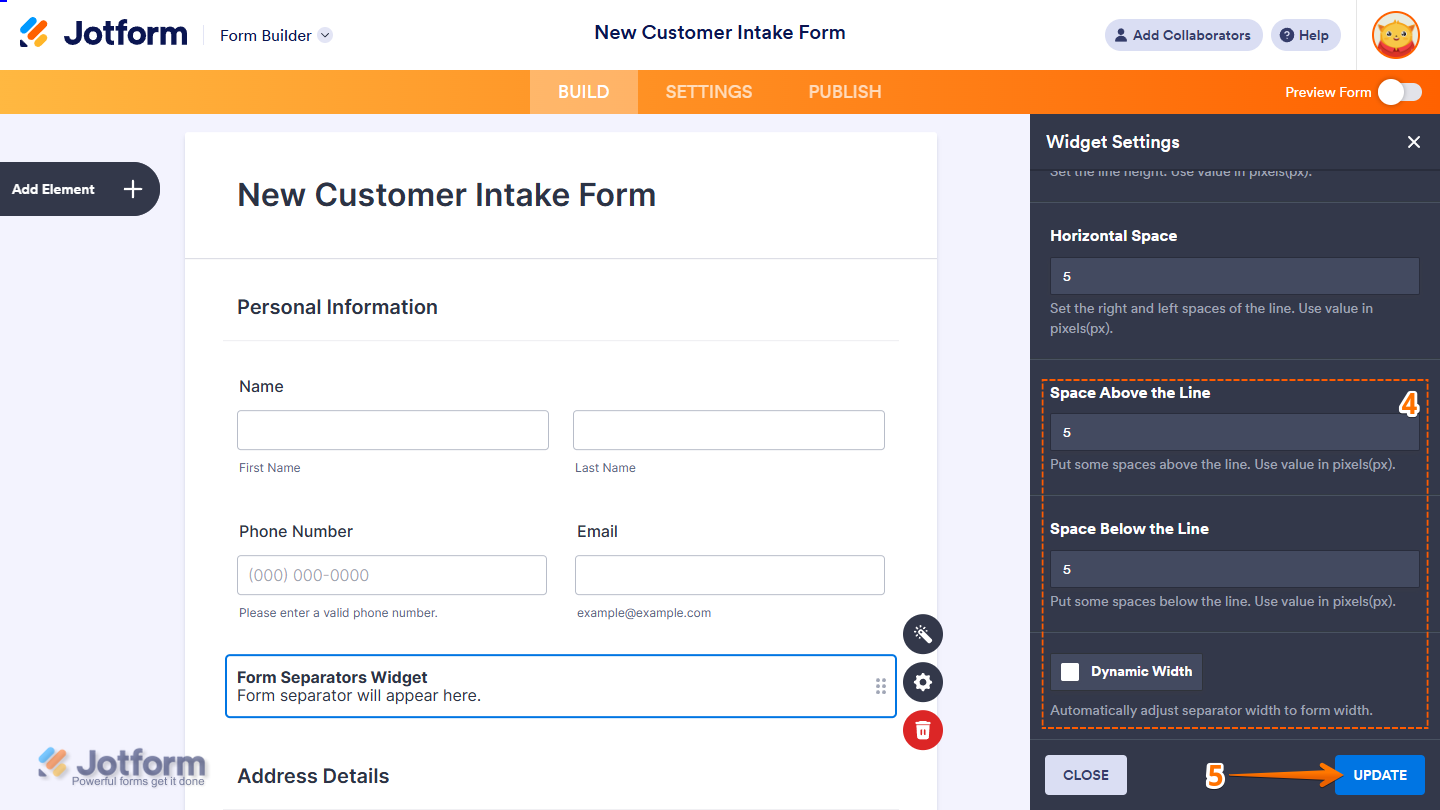Click the UPDATE button

[1379, 774]
